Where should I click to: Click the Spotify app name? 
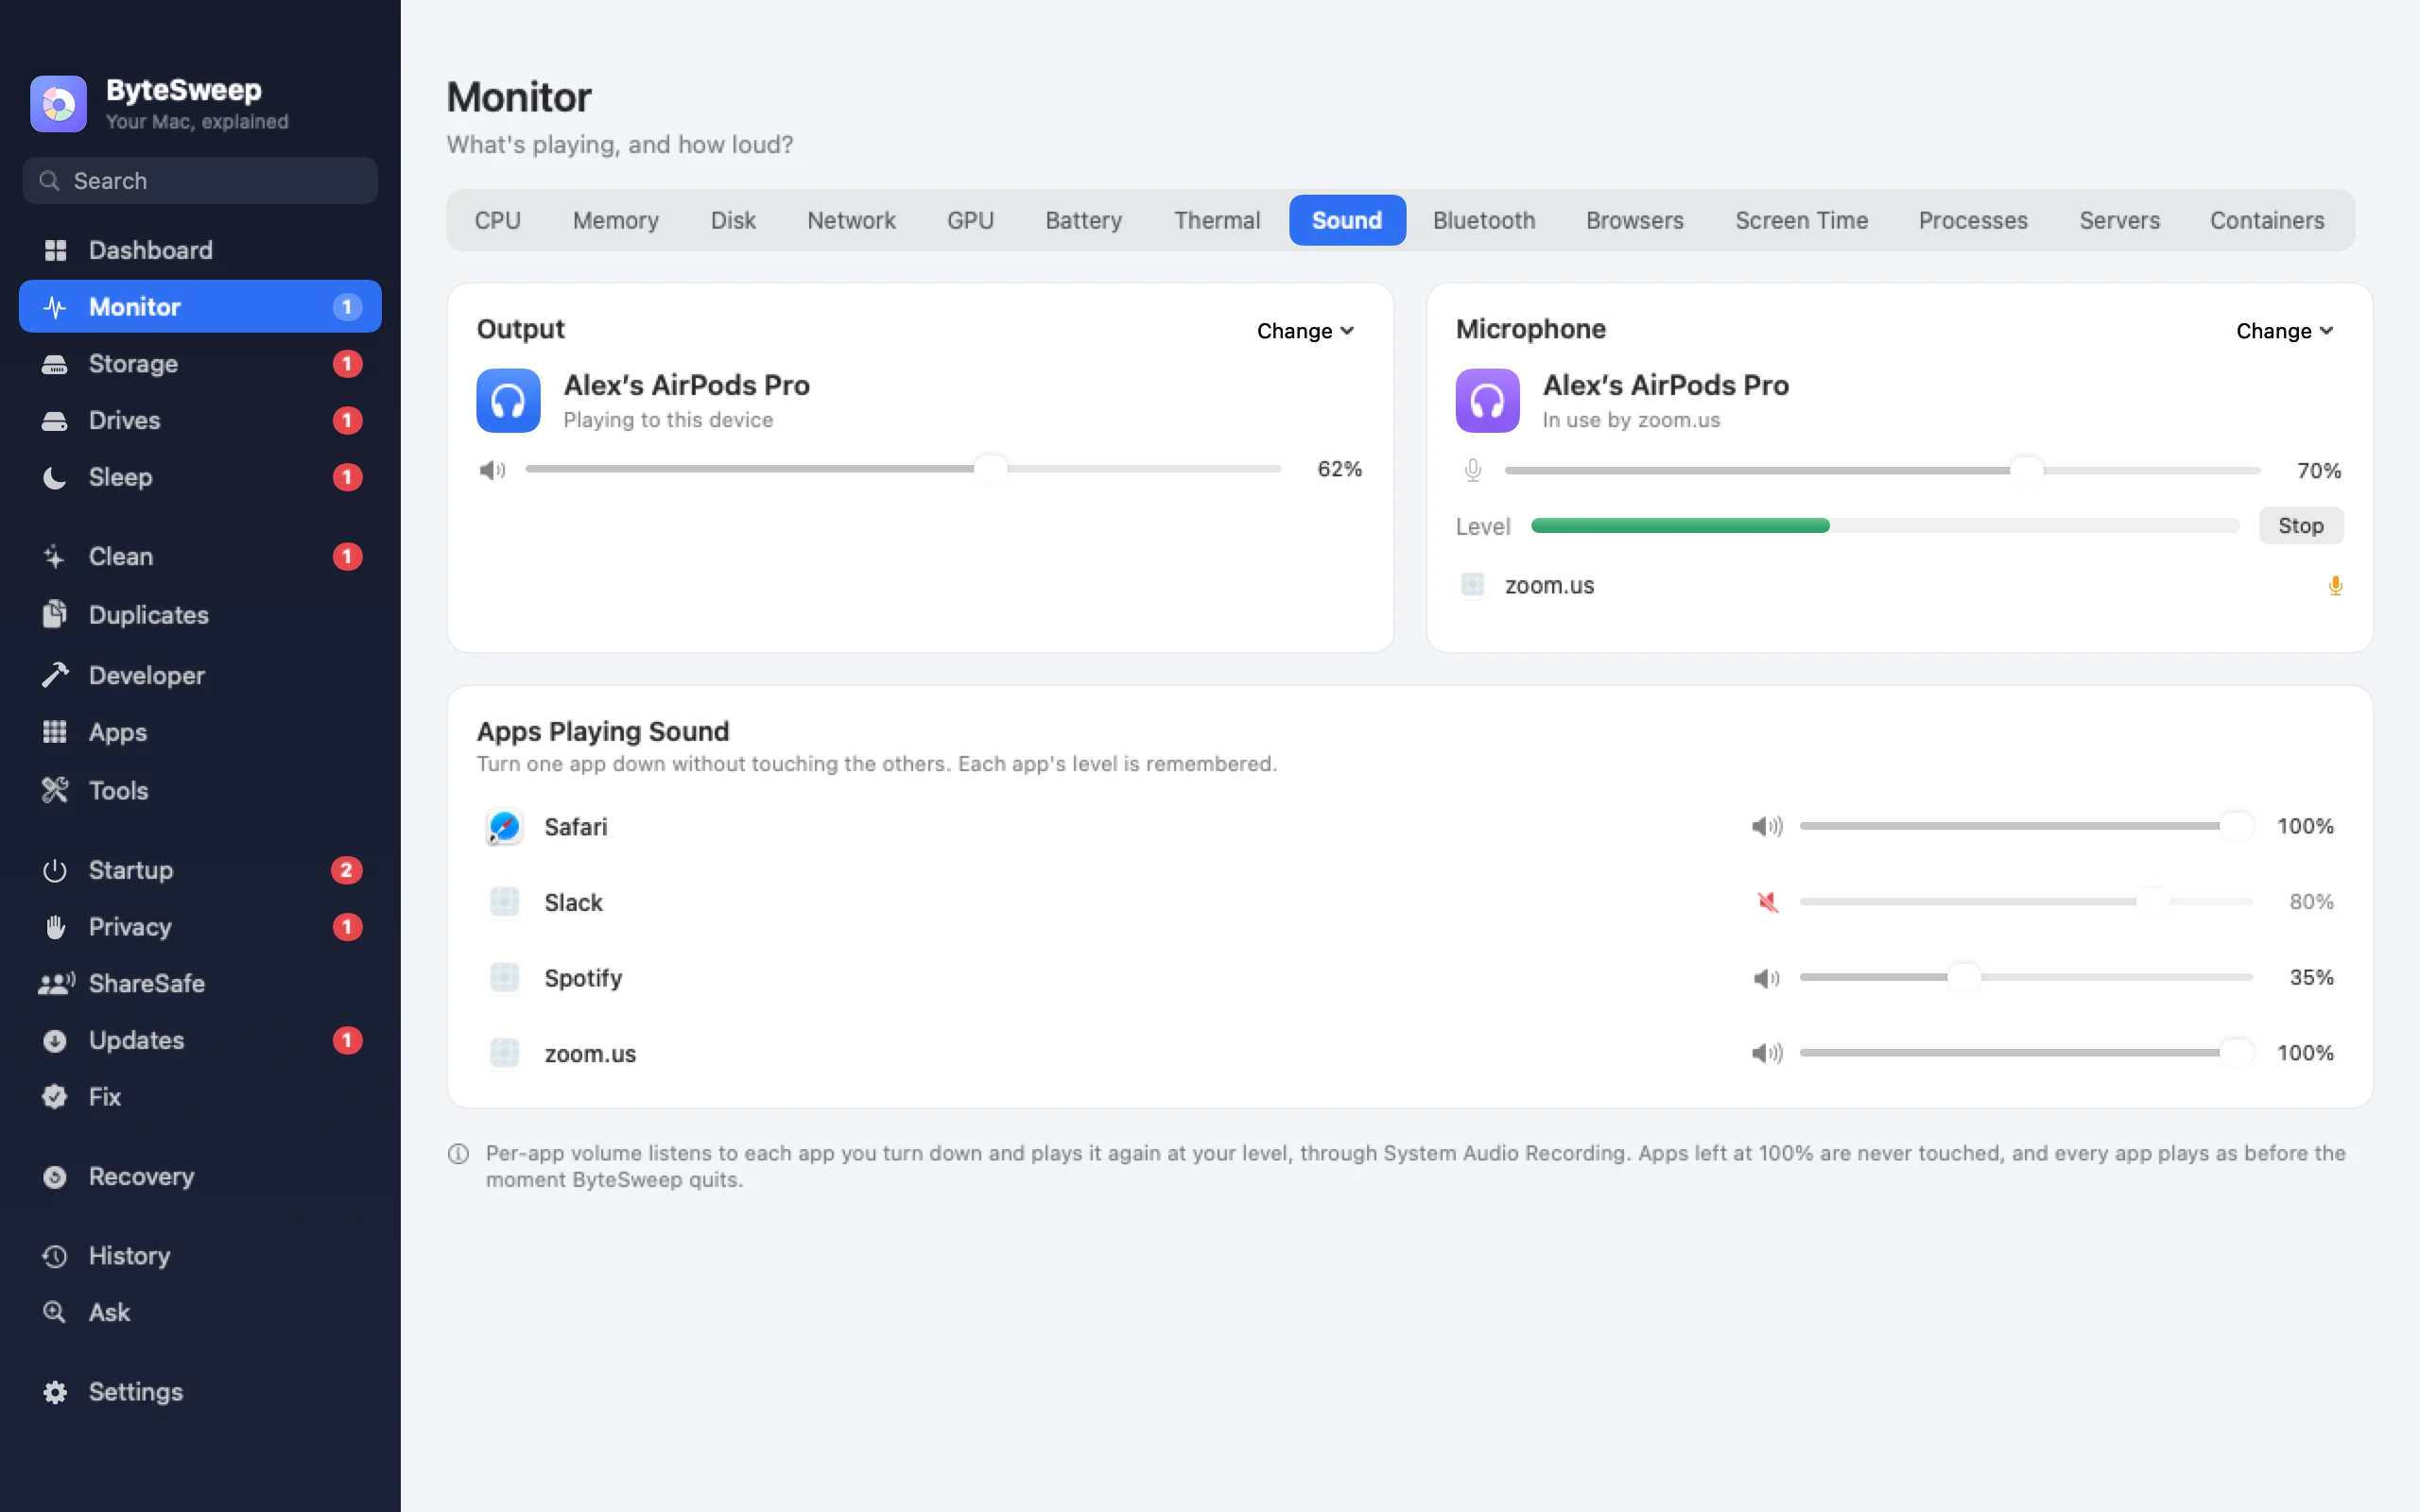click(583, 978)
